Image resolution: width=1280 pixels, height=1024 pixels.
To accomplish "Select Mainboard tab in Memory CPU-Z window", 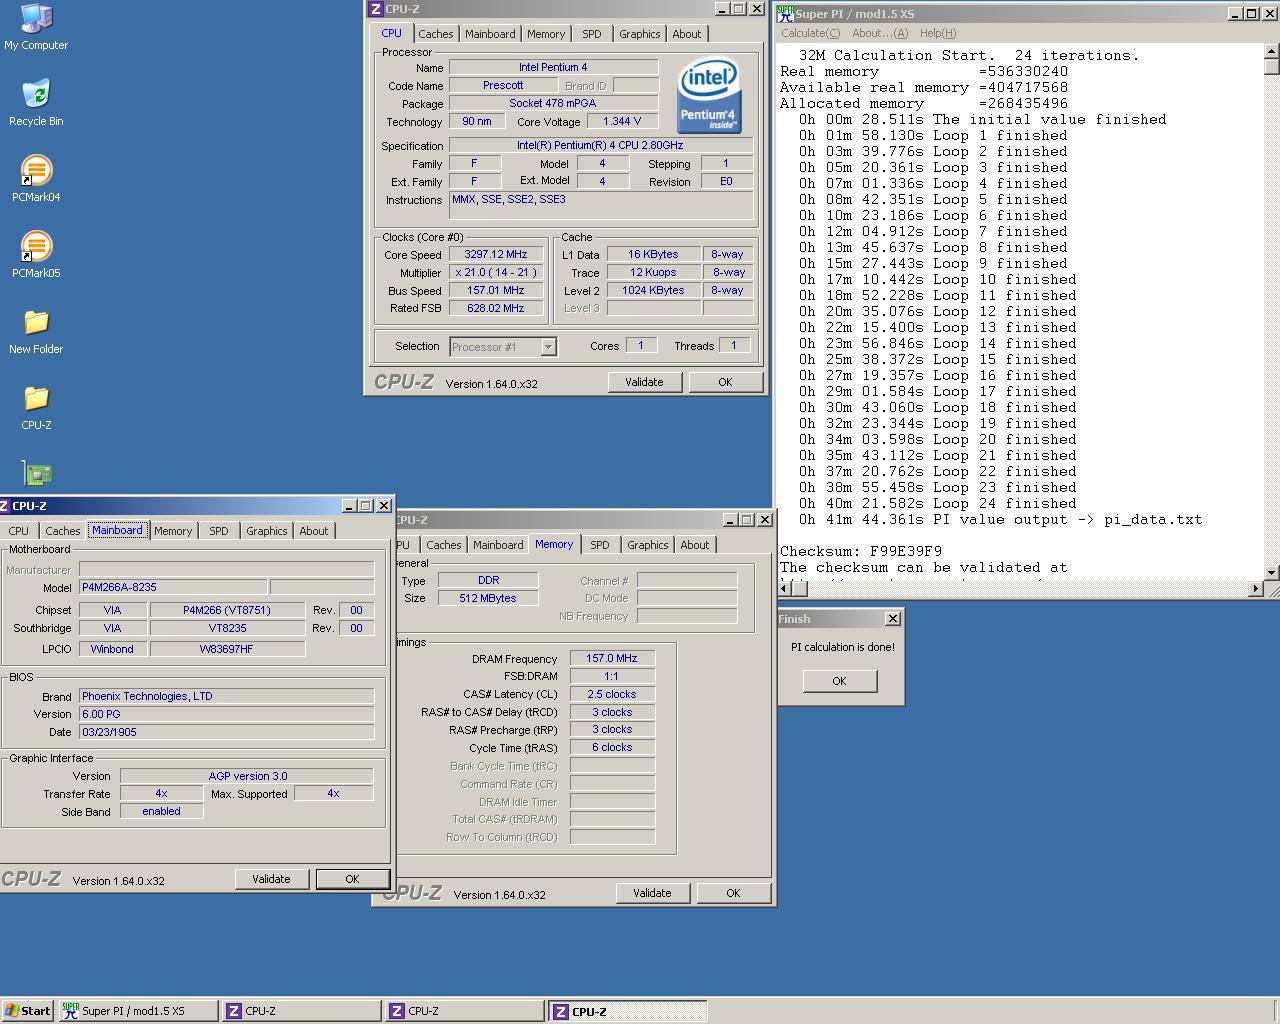I will tap(498, 545).
